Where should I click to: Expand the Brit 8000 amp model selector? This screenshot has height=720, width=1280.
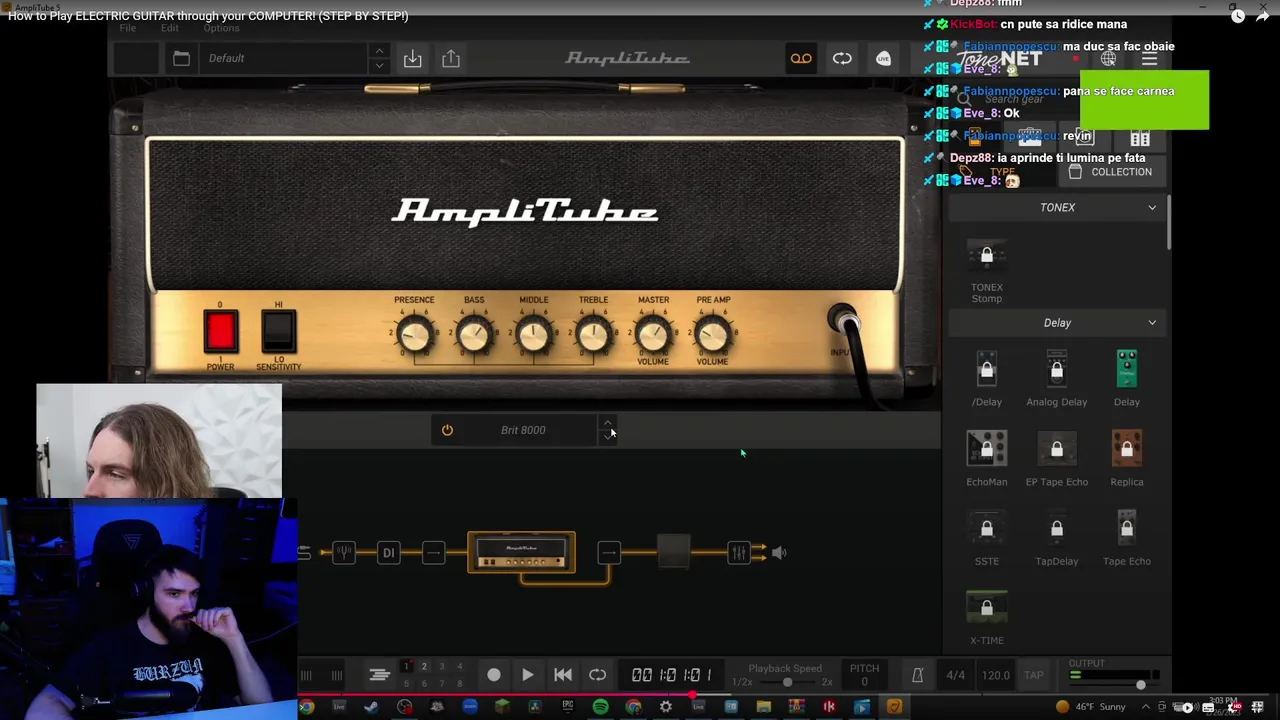point(608,430)
